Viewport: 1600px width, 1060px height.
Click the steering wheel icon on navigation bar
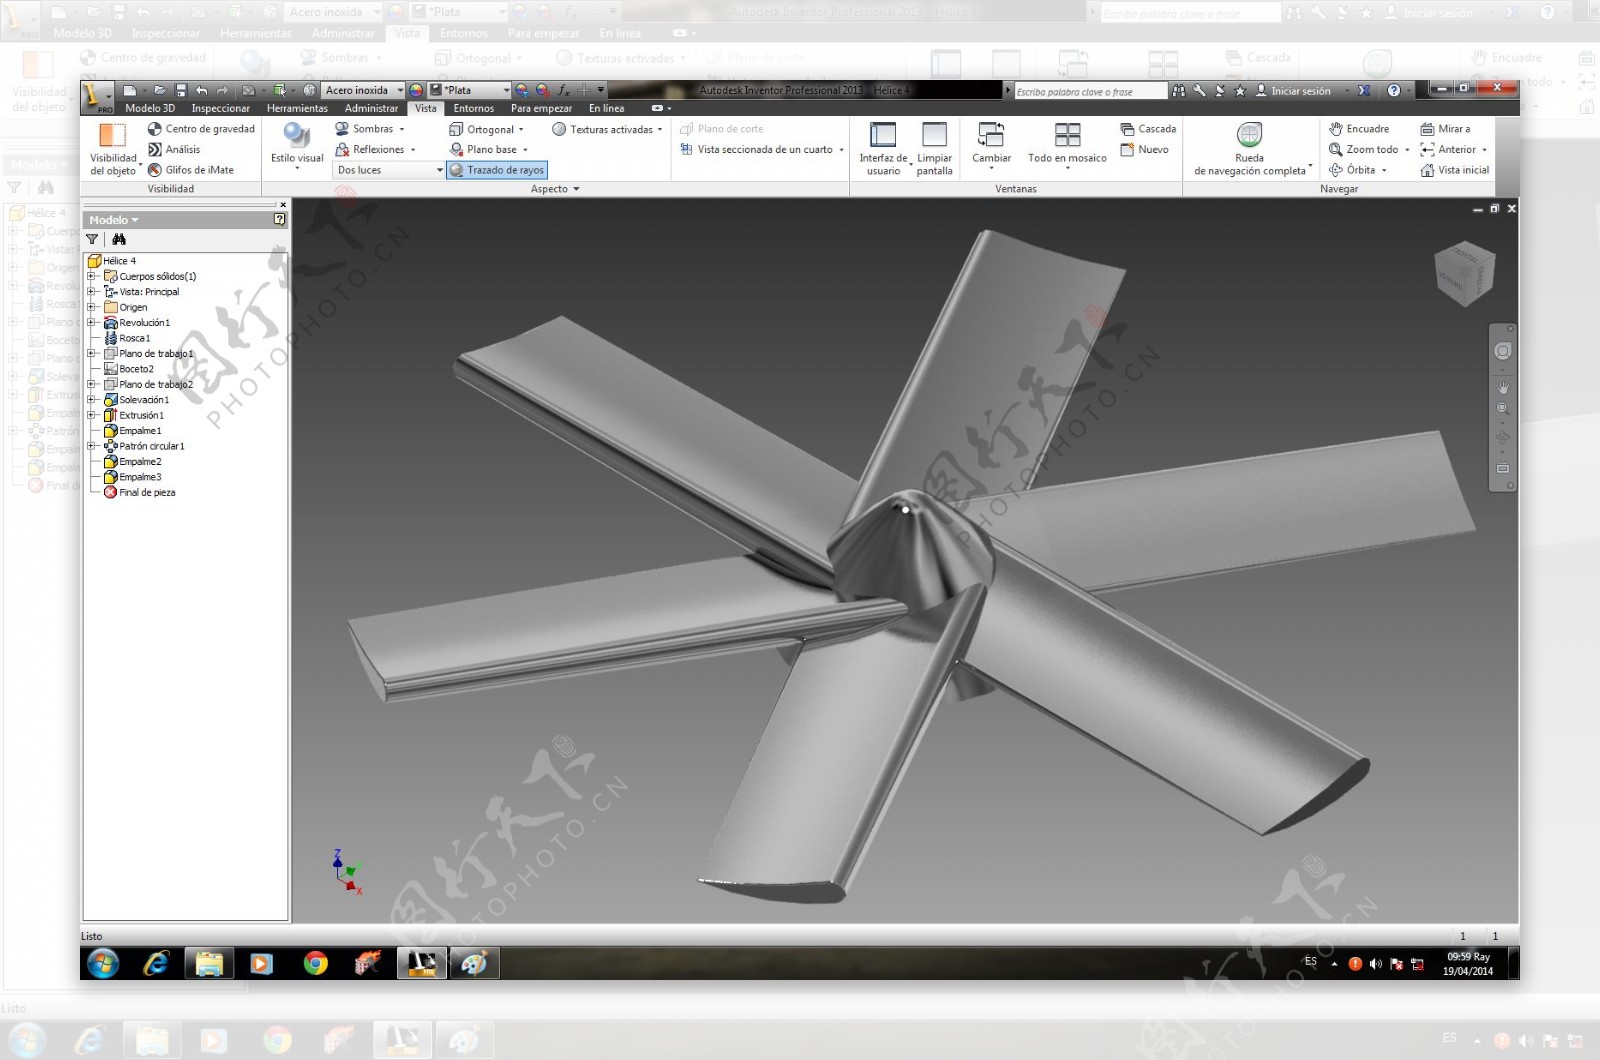point(1503,351)
